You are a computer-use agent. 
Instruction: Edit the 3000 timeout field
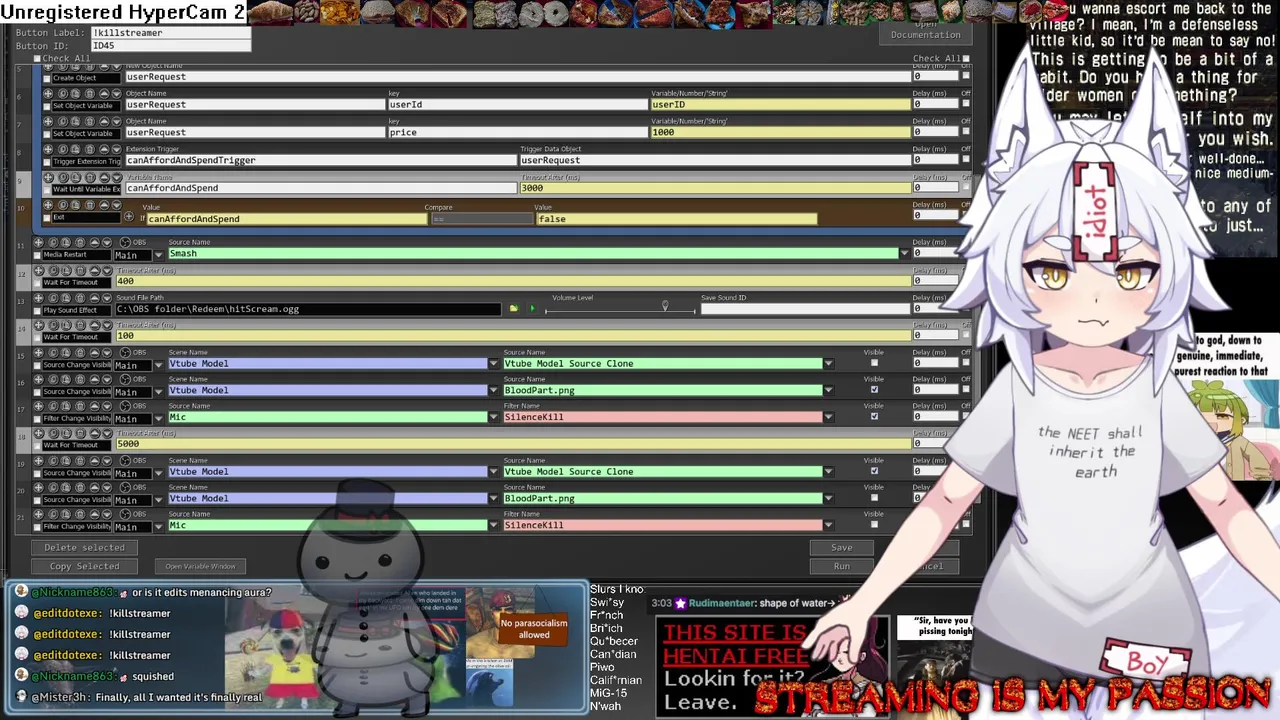pyautogui.click(x=714, y=188)
